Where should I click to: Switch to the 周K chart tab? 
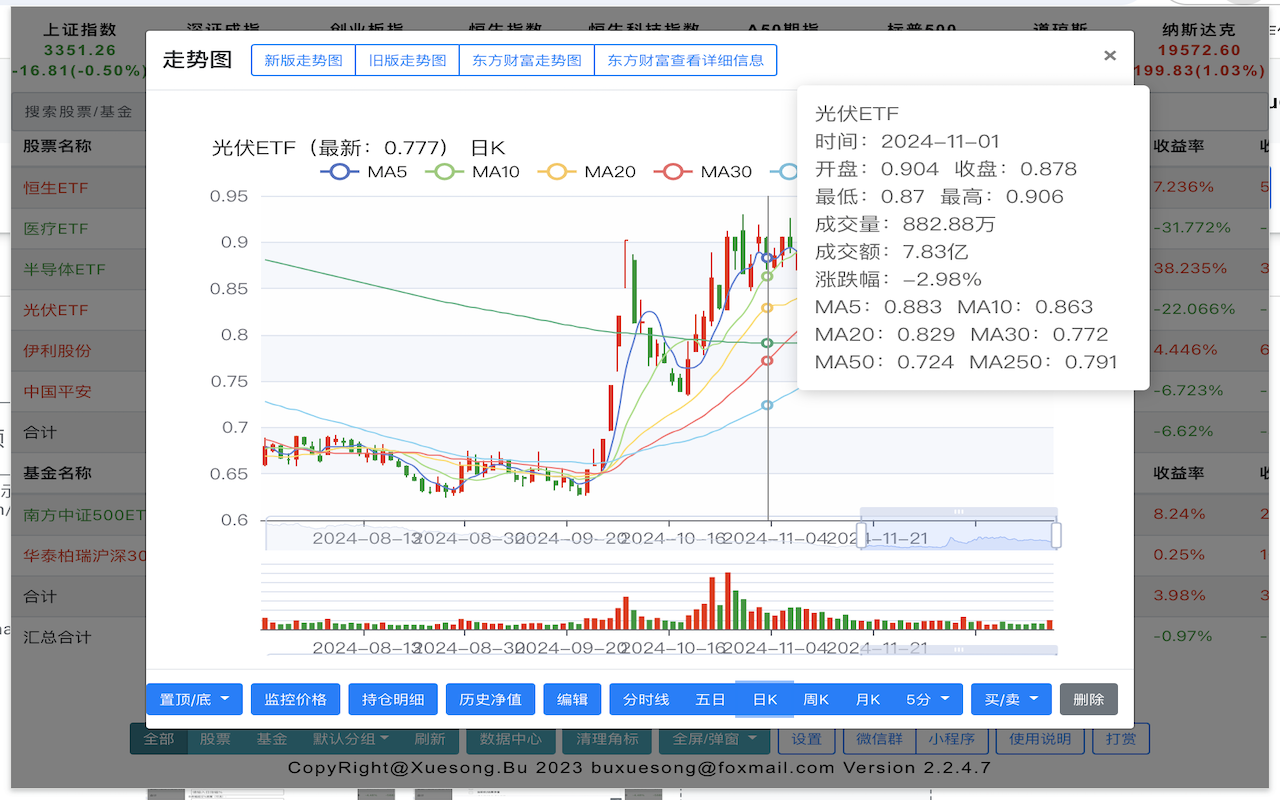tap(816, 699)
